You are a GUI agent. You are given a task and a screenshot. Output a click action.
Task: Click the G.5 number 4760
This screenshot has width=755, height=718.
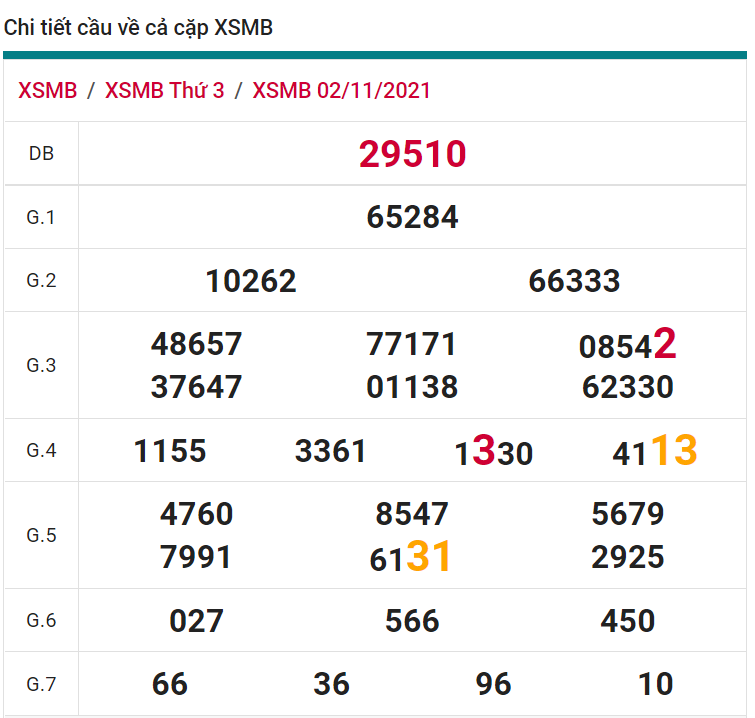(196, 514)
